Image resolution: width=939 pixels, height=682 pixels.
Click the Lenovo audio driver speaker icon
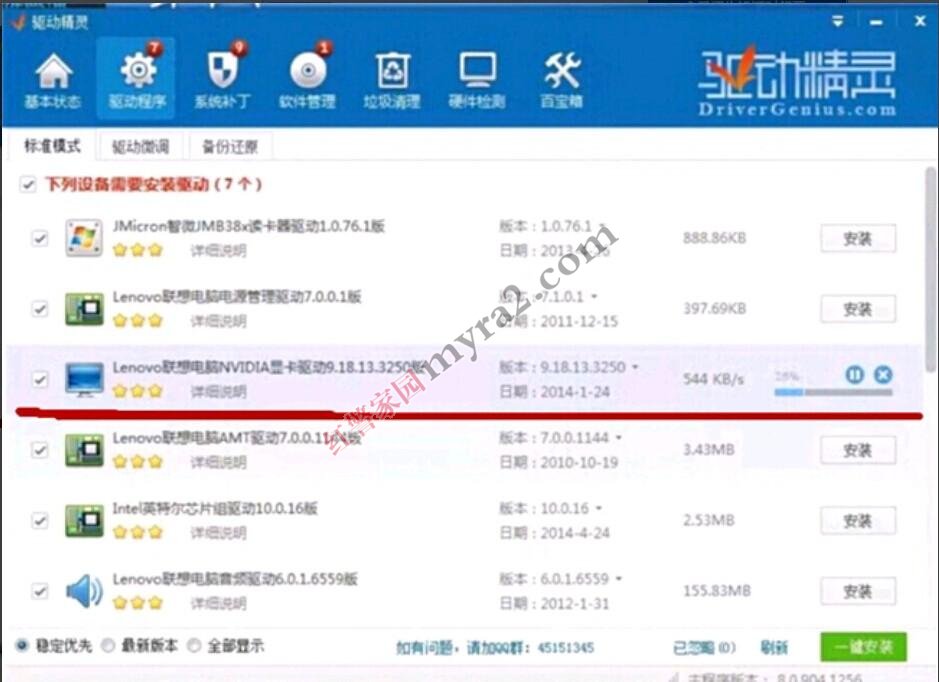84,591
